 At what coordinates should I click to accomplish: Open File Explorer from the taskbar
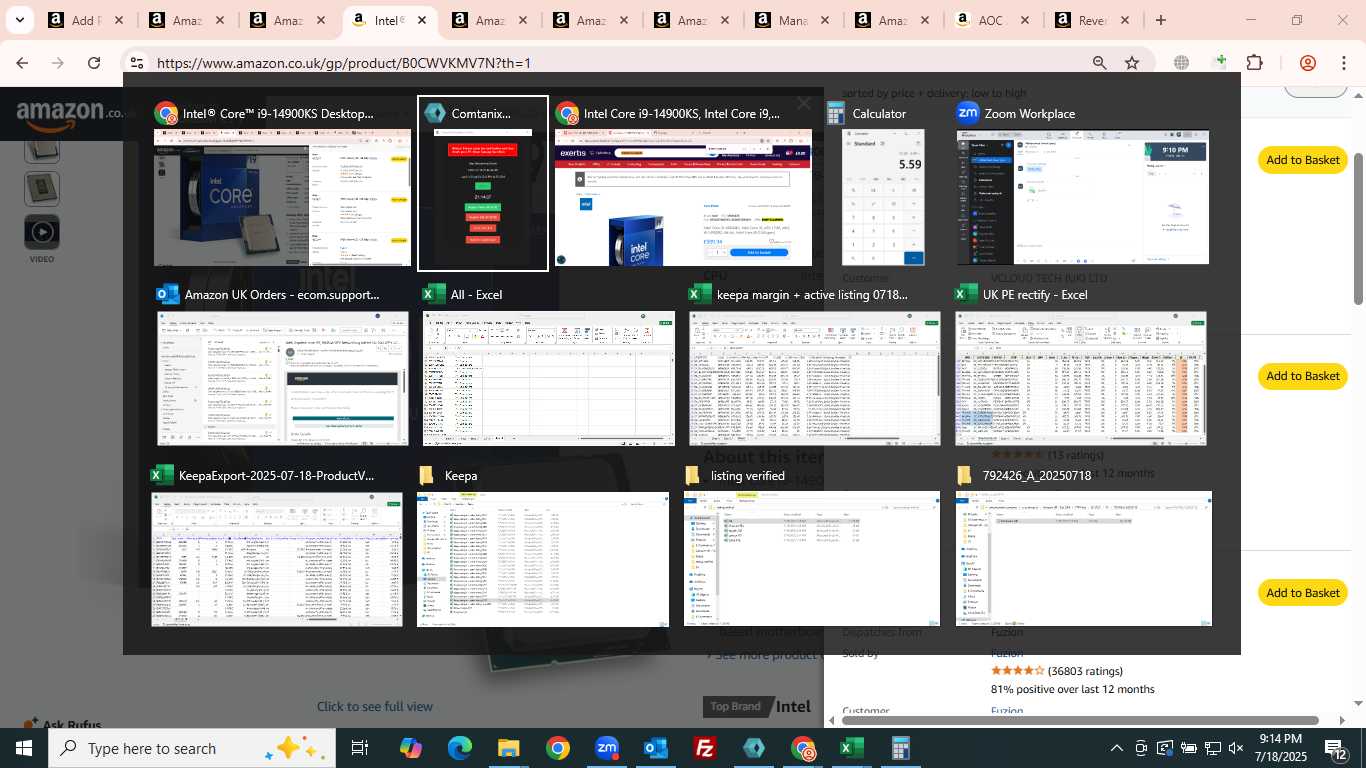508,748
